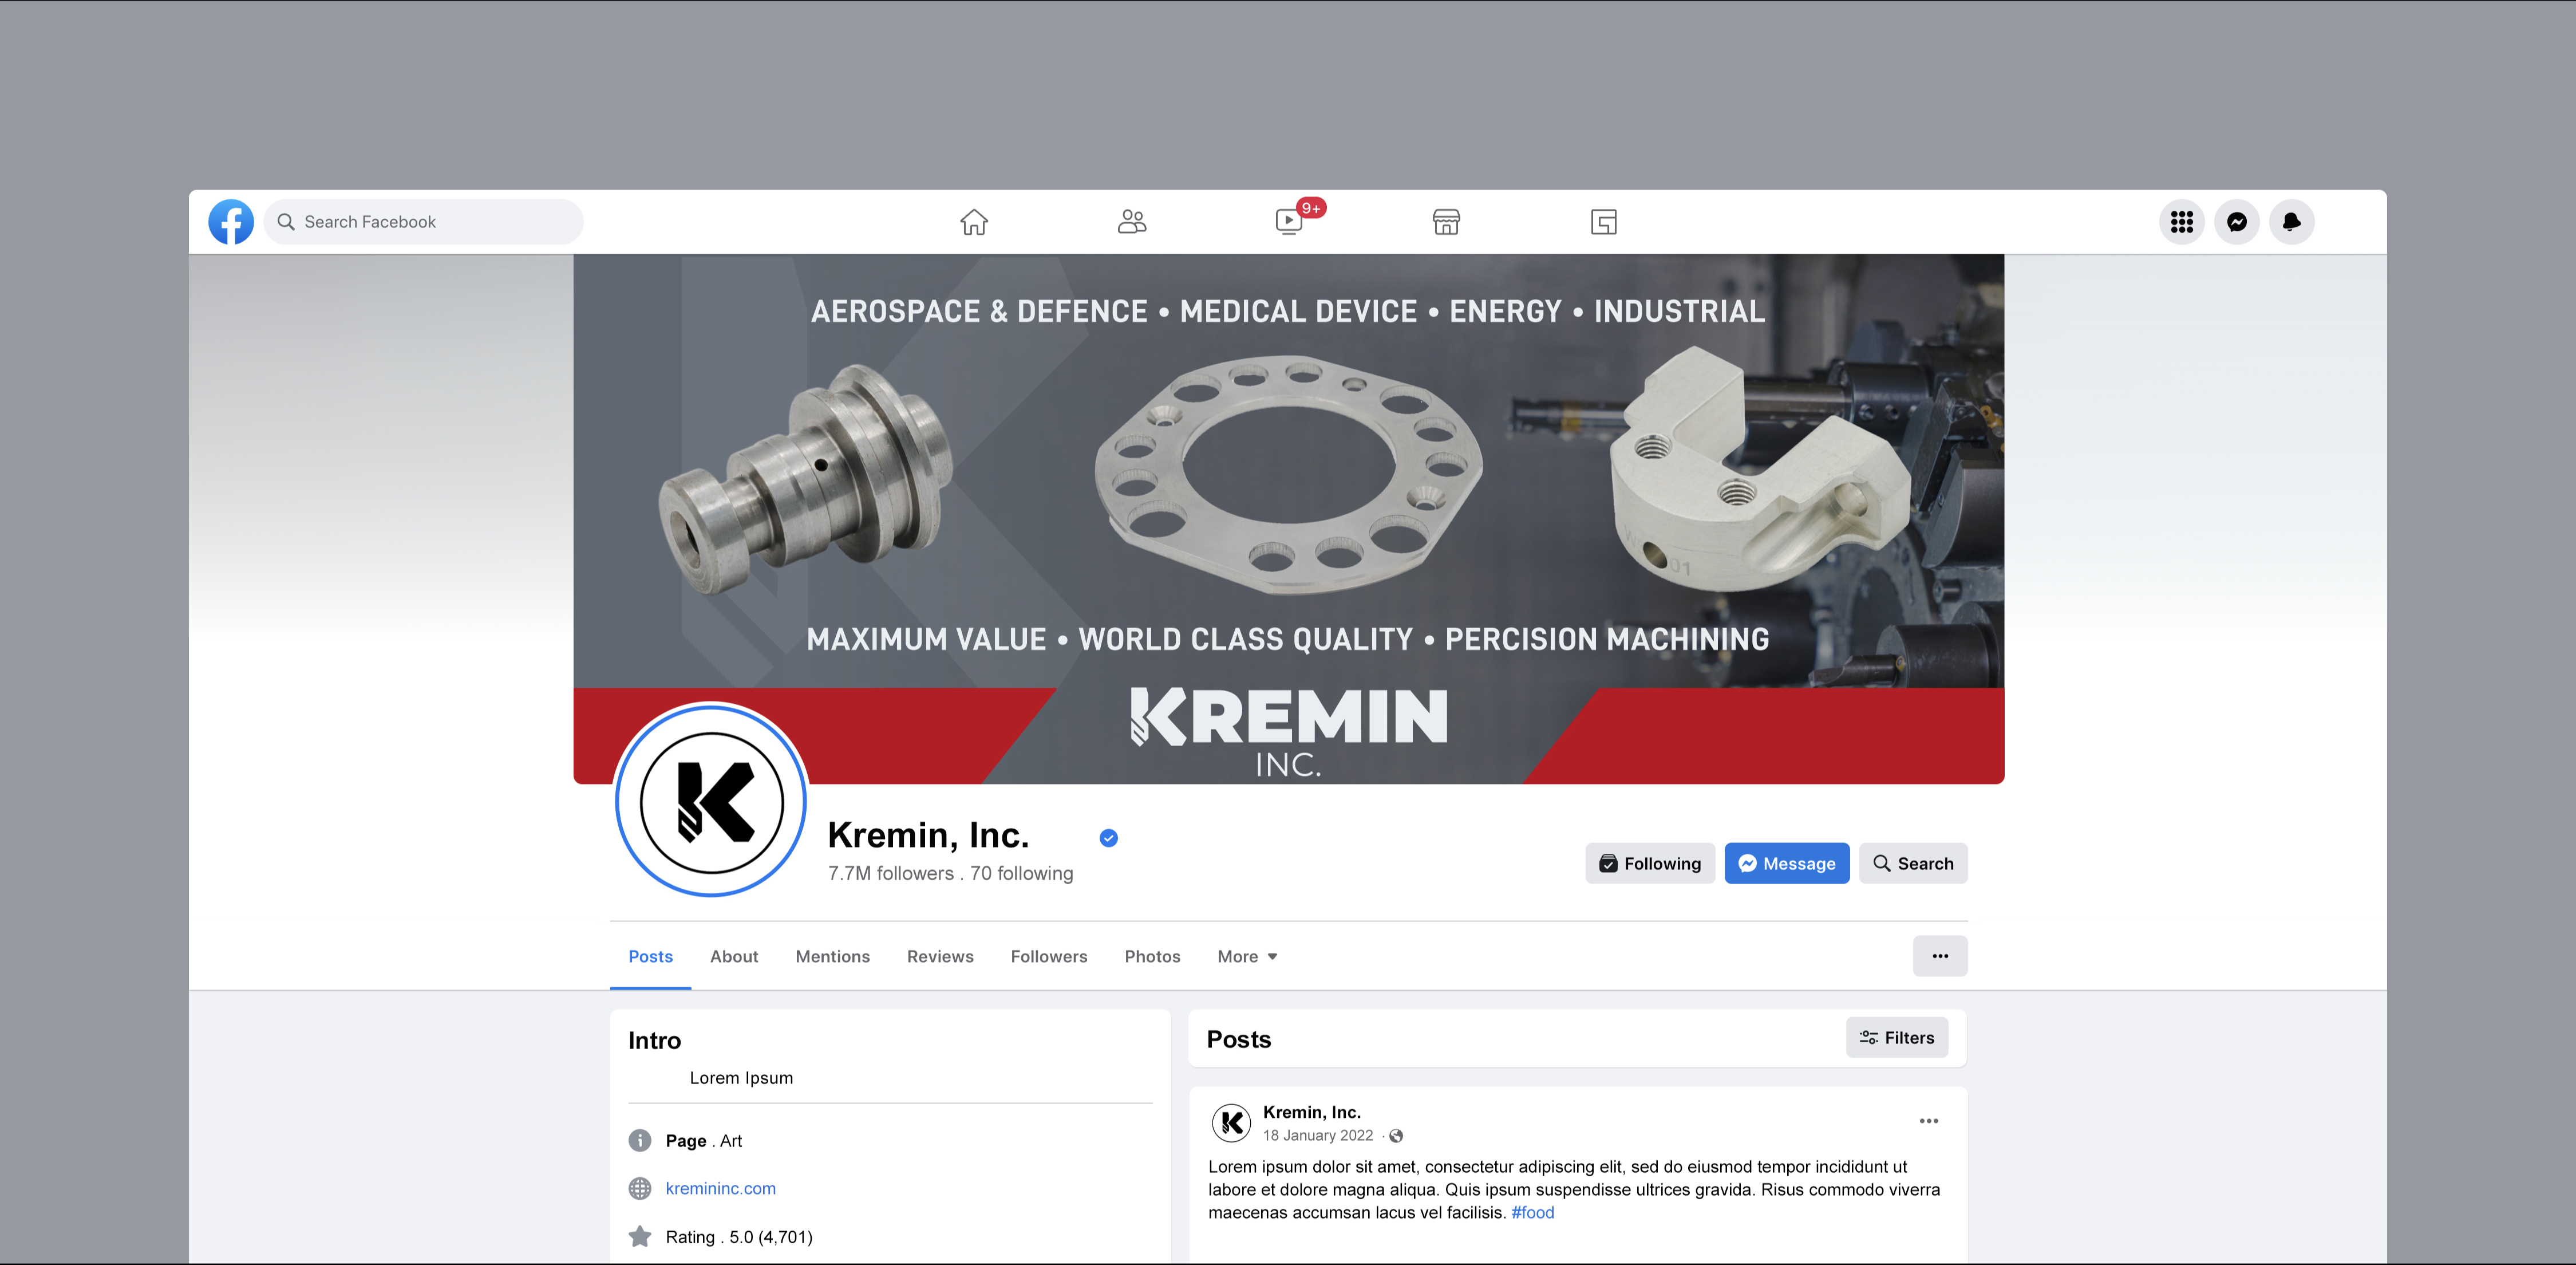Open the Messenger icon in top bar
This screenshot has width=2576, height=1265.
coord(2237,222)
